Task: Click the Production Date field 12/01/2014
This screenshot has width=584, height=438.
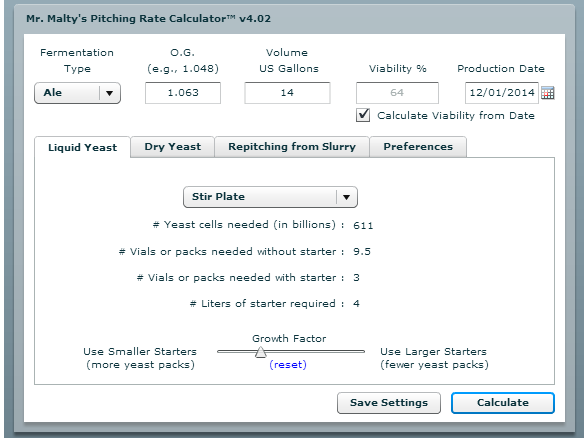Action: (x=502, y=93)
